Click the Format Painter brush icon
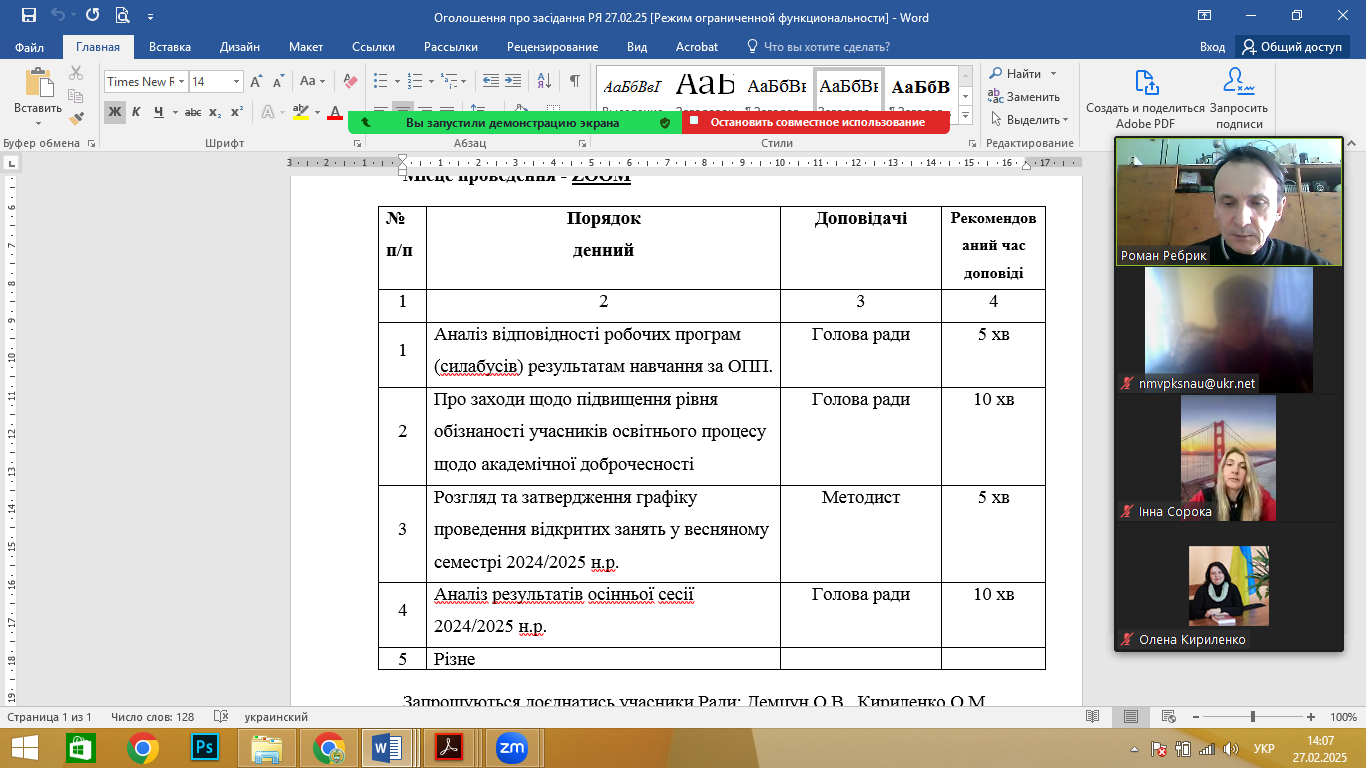The width and height of the screenshot is (1366, 768). coord(76,117)
